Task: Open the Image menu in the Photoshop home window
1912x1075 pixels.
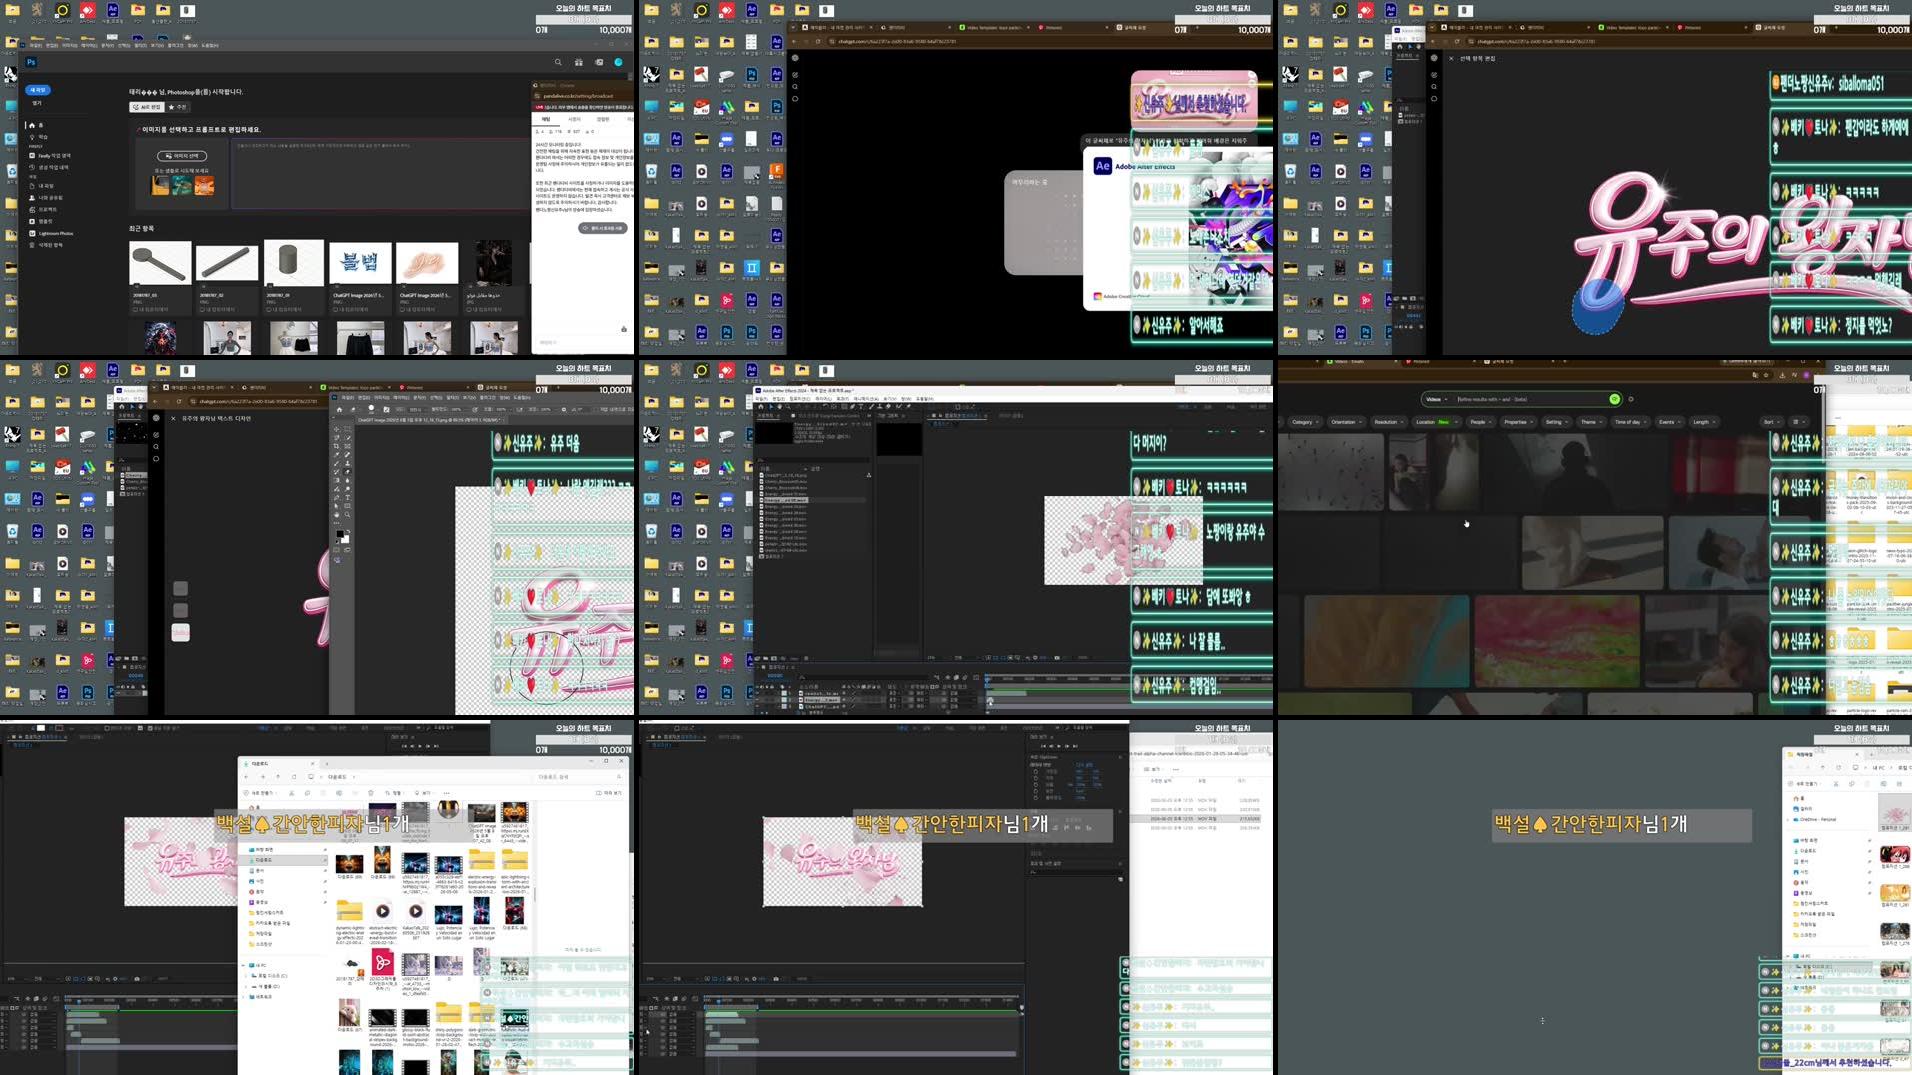Action: coord(70,45)
